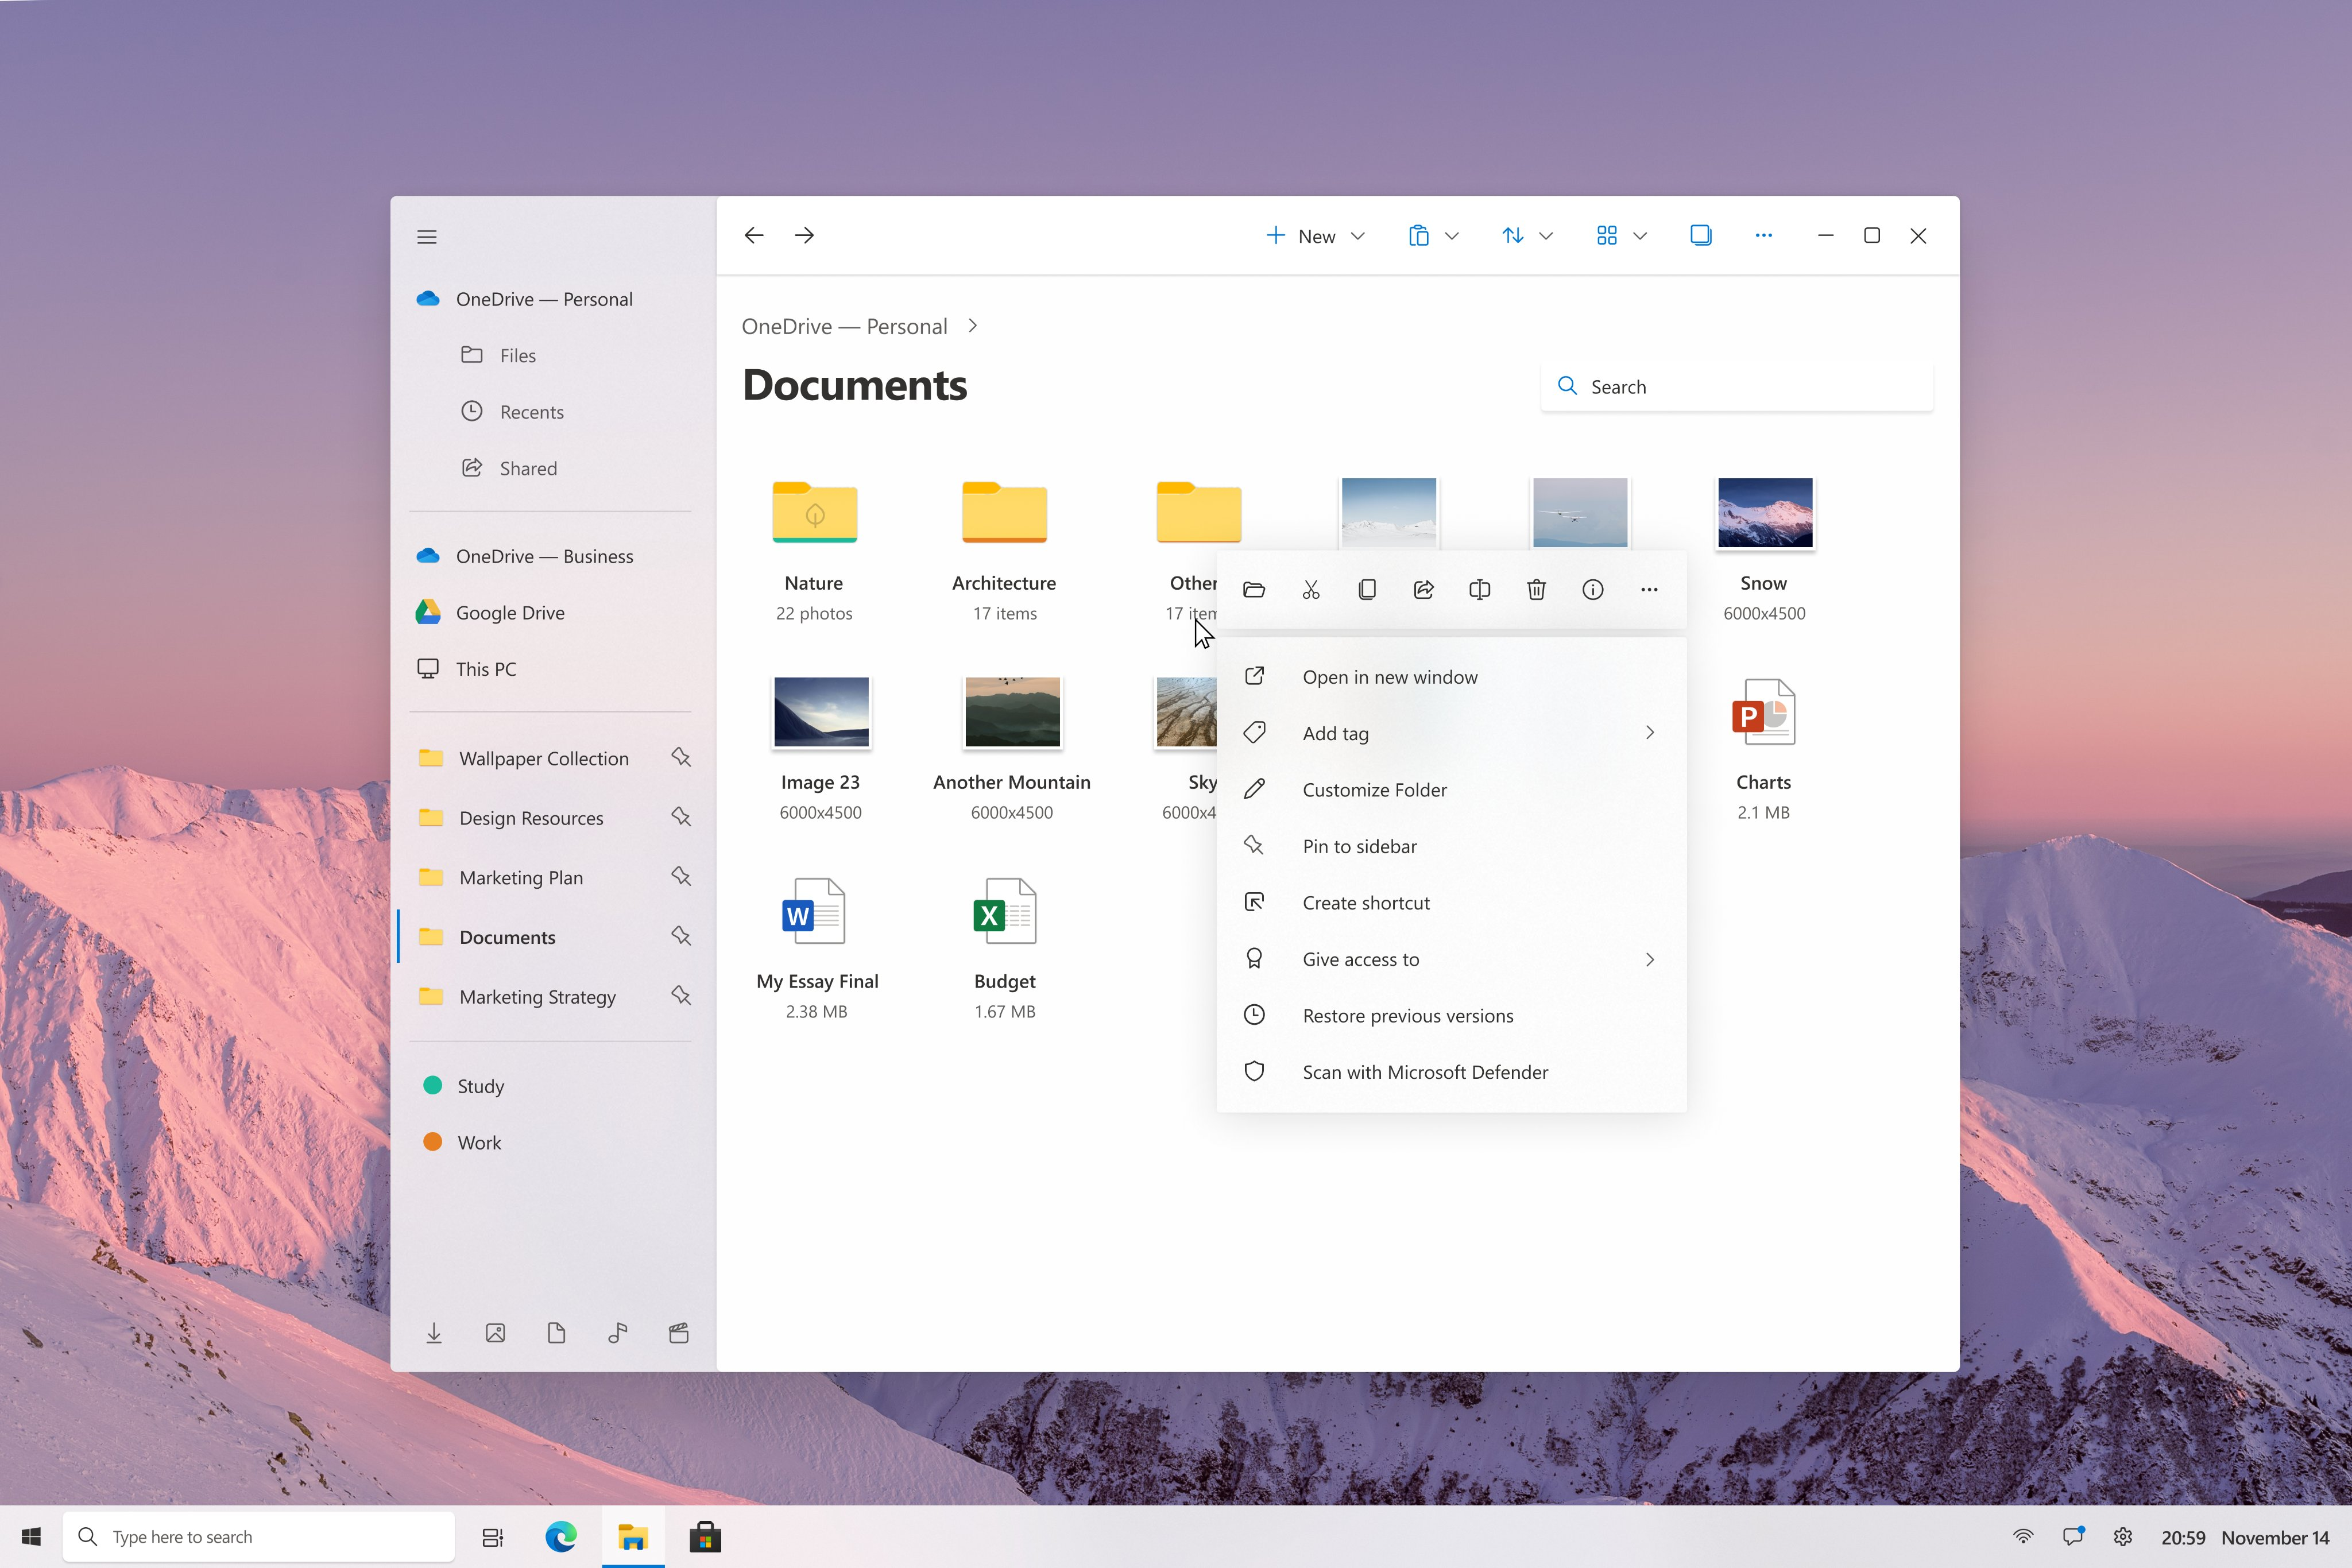Click the Share icon in context menu toolbar
Screen dimensions: 2352x1568
(x=1423, y=590)
